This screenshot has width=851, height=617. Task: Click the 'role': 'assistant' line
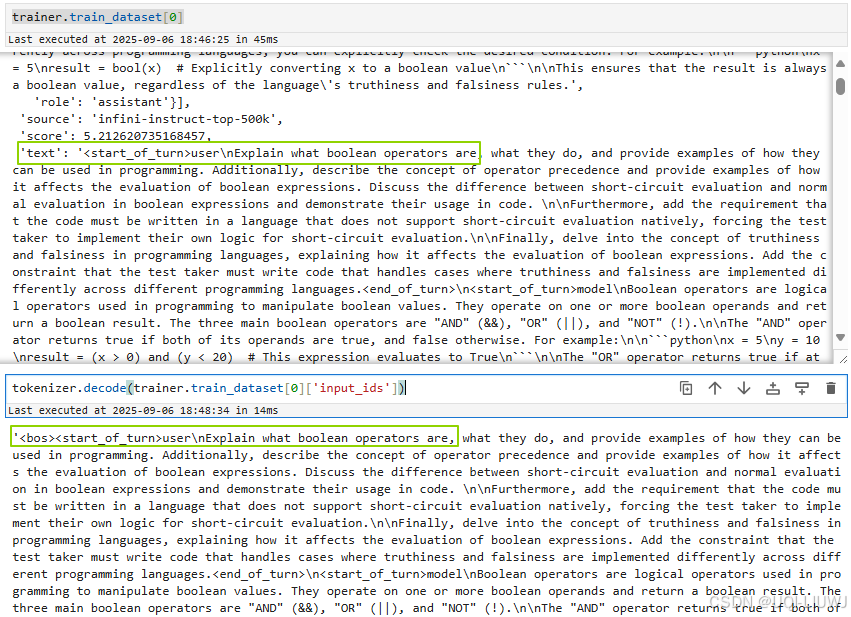[x=112, y=102]
